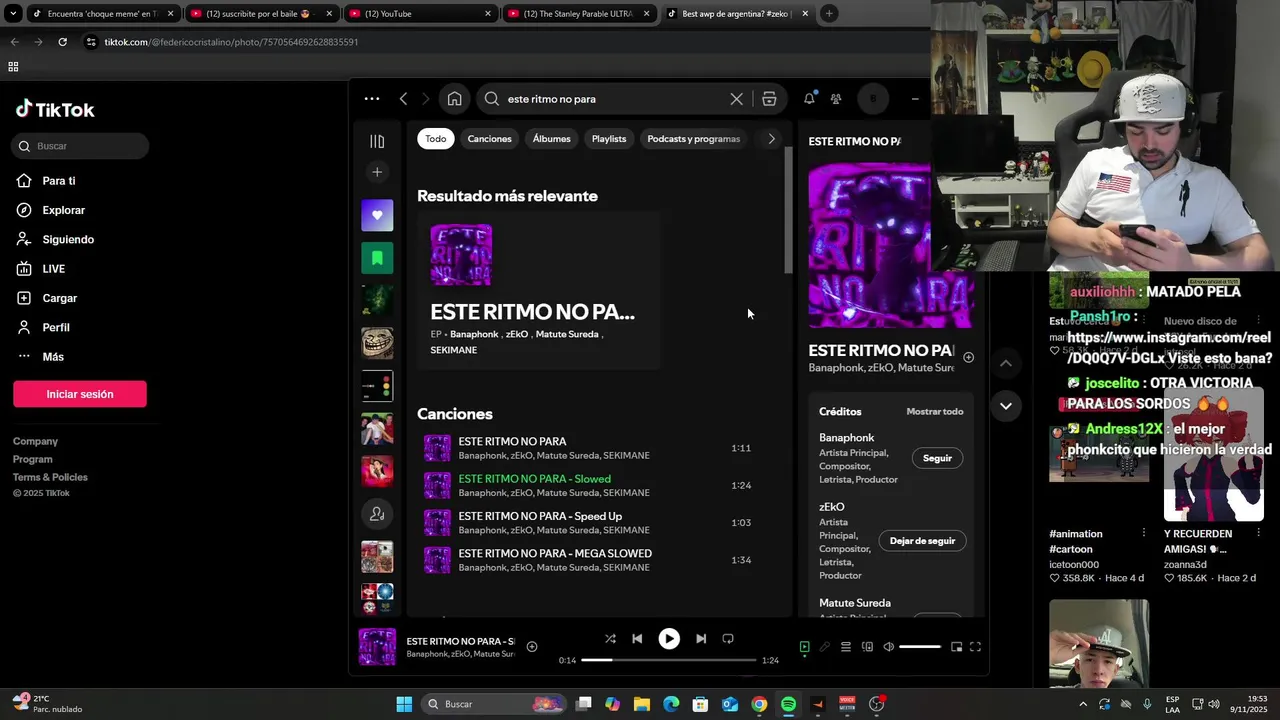1280x720 pixels.
Task: Go back in Spotify navigation
Action: click(403, 99)
